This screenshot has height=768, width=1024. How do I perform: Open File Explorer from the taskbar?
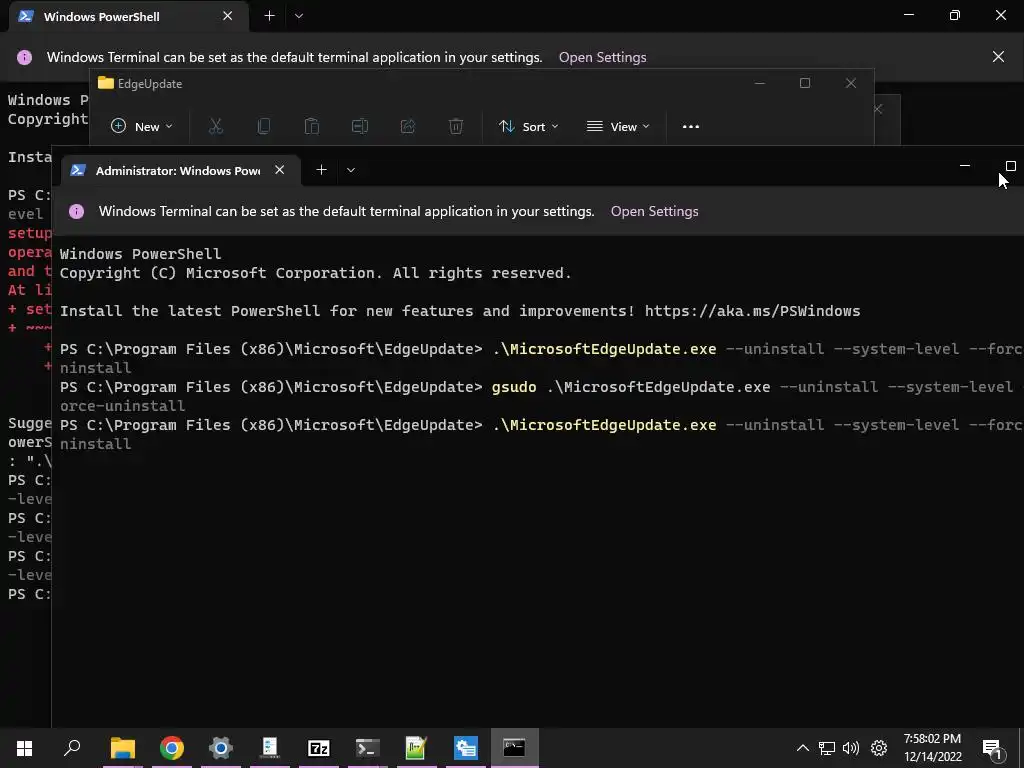coord(122,748)
